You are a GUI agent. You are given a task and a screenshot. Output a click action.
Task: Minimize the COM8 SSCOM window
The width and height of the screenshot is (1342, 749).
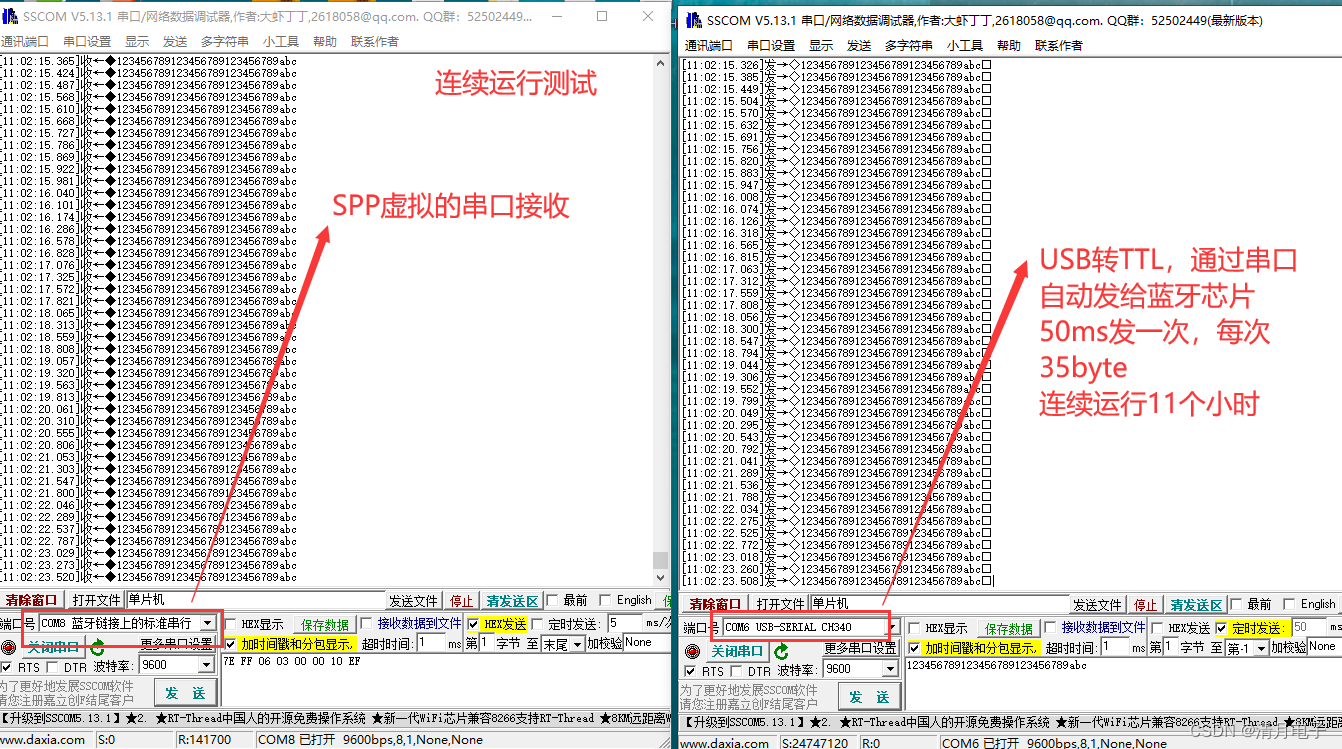(x=556, y=16)
